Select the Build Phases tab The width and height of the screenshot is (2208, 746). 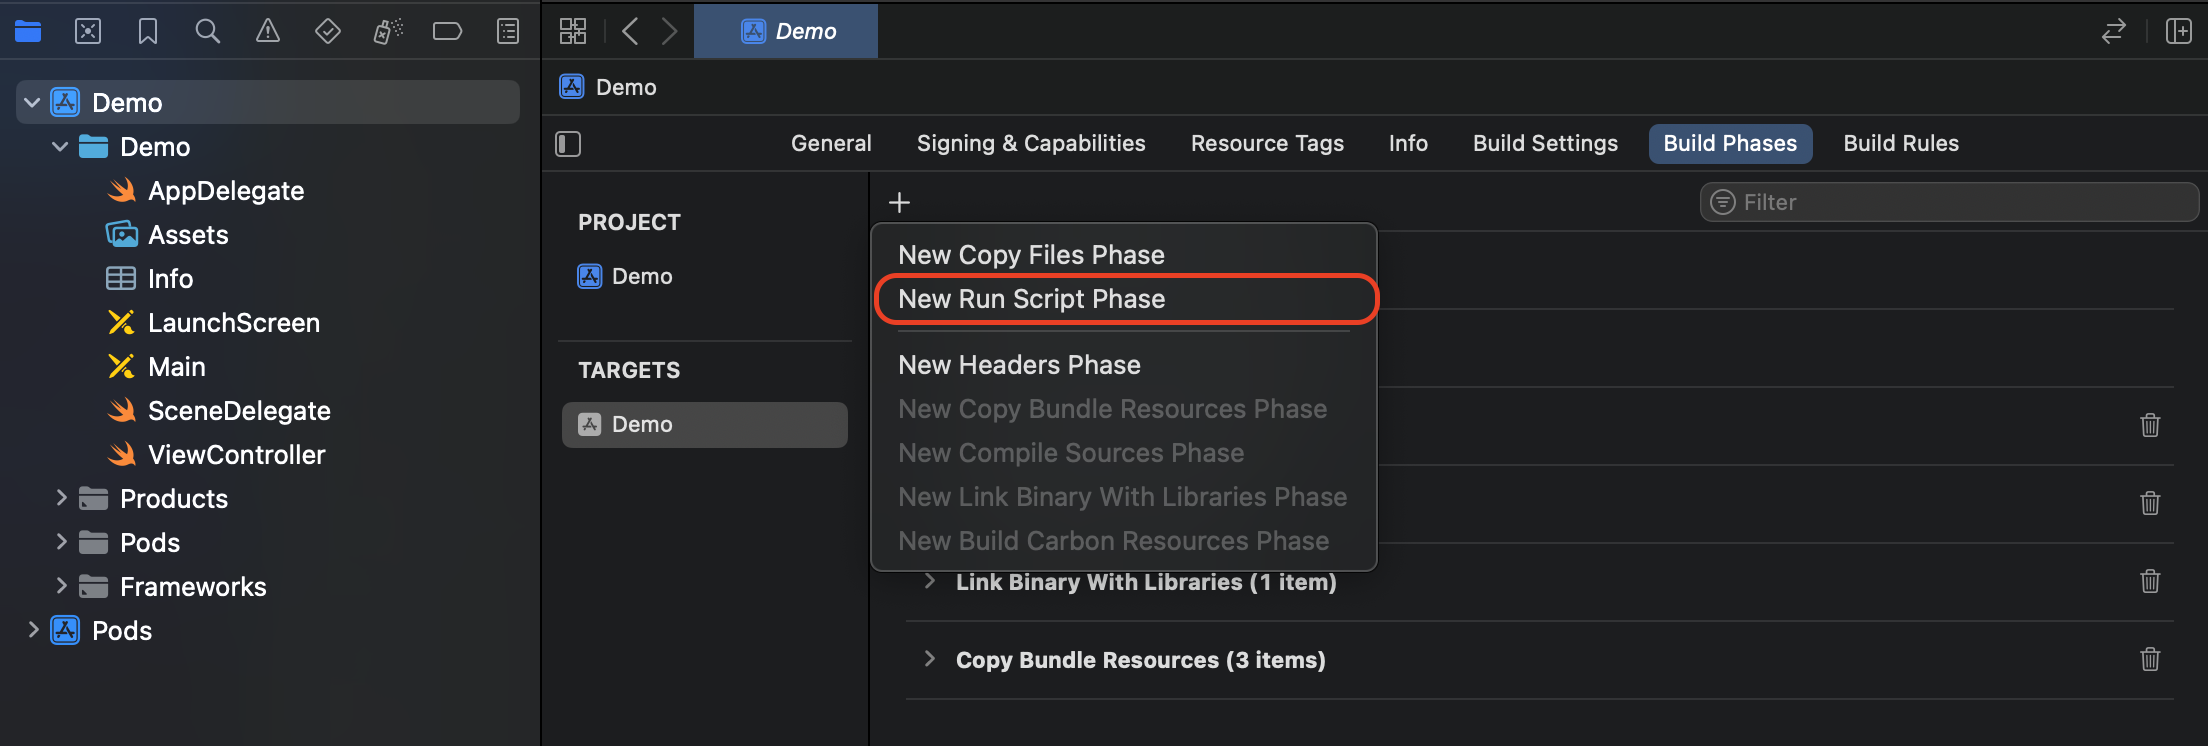click(1730, 143)
